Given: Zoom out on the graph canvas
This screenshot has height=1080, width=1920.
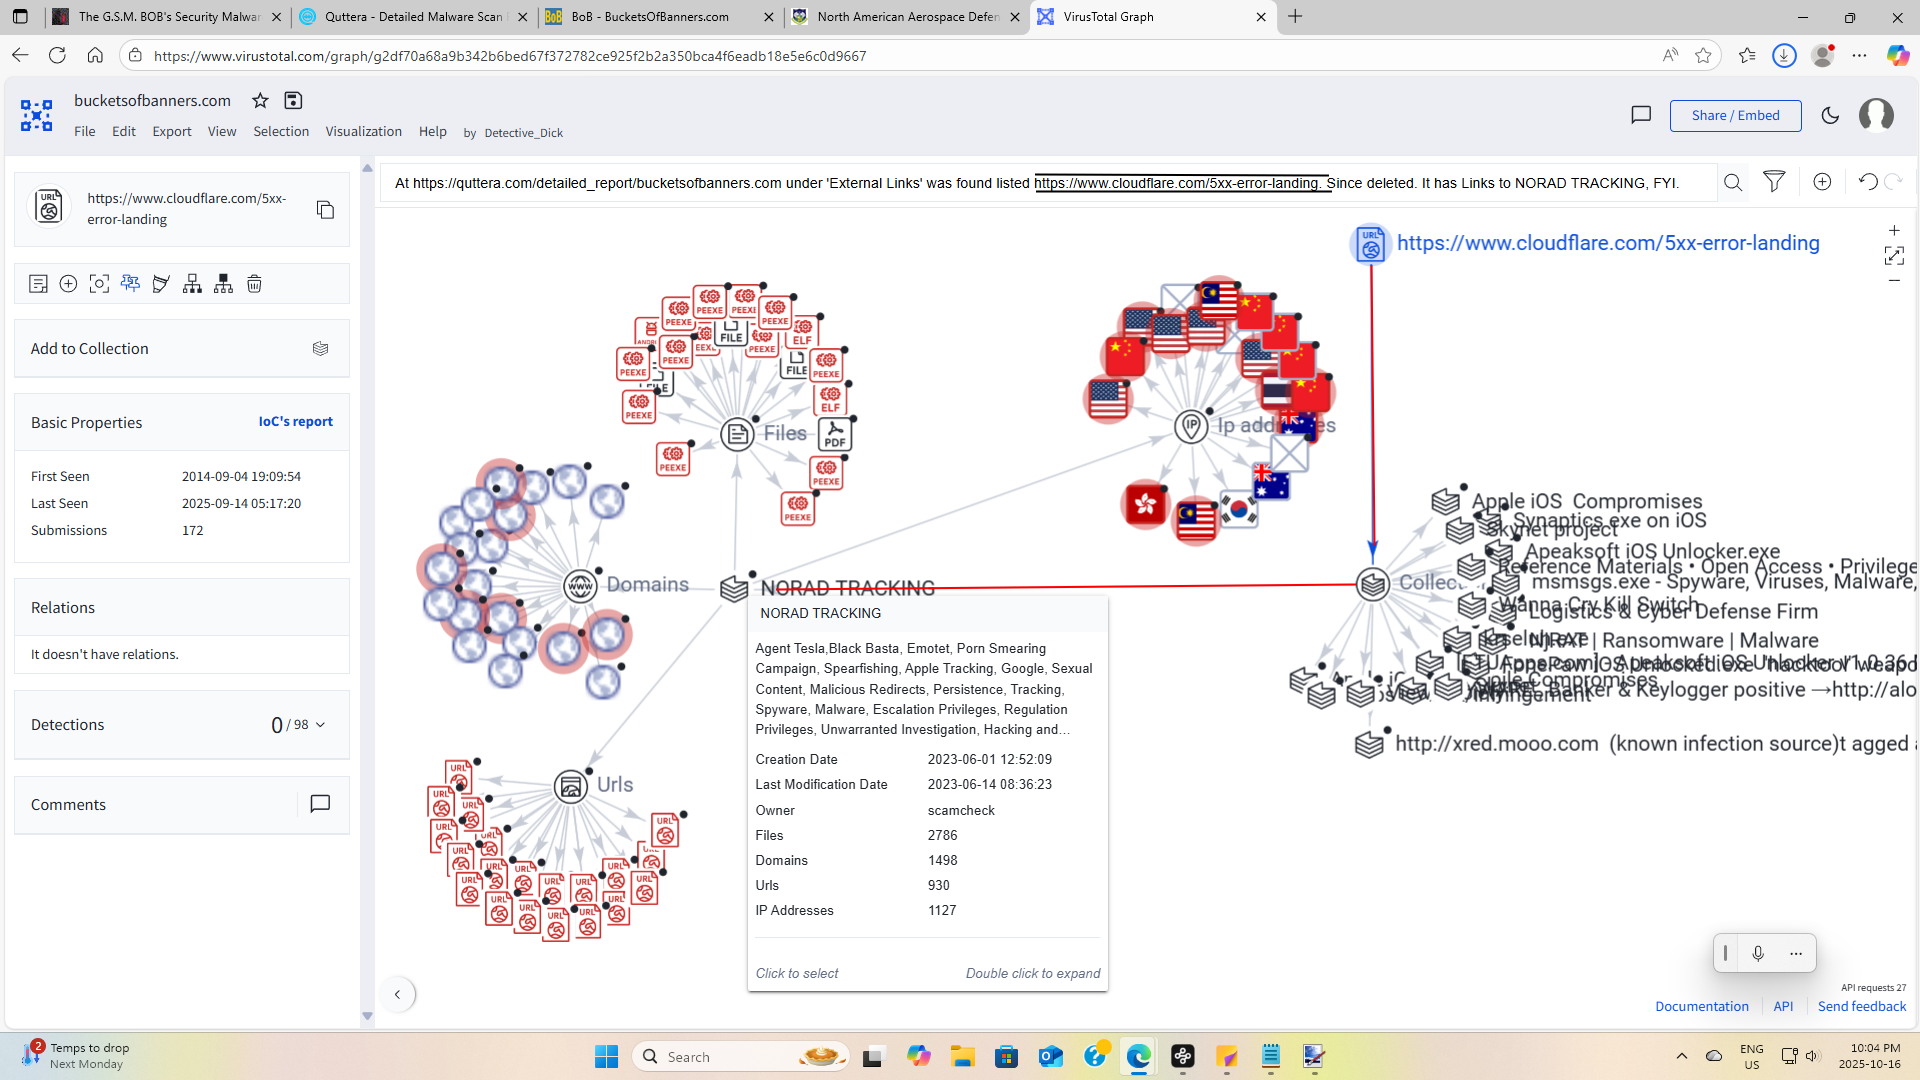Looking at the screenshot, I should click(1894, 281).
